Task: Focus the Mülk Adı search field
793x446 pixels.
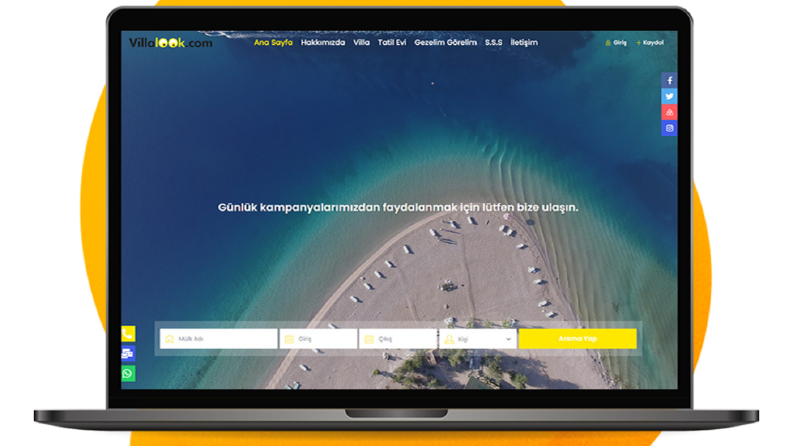Action: 218,339
